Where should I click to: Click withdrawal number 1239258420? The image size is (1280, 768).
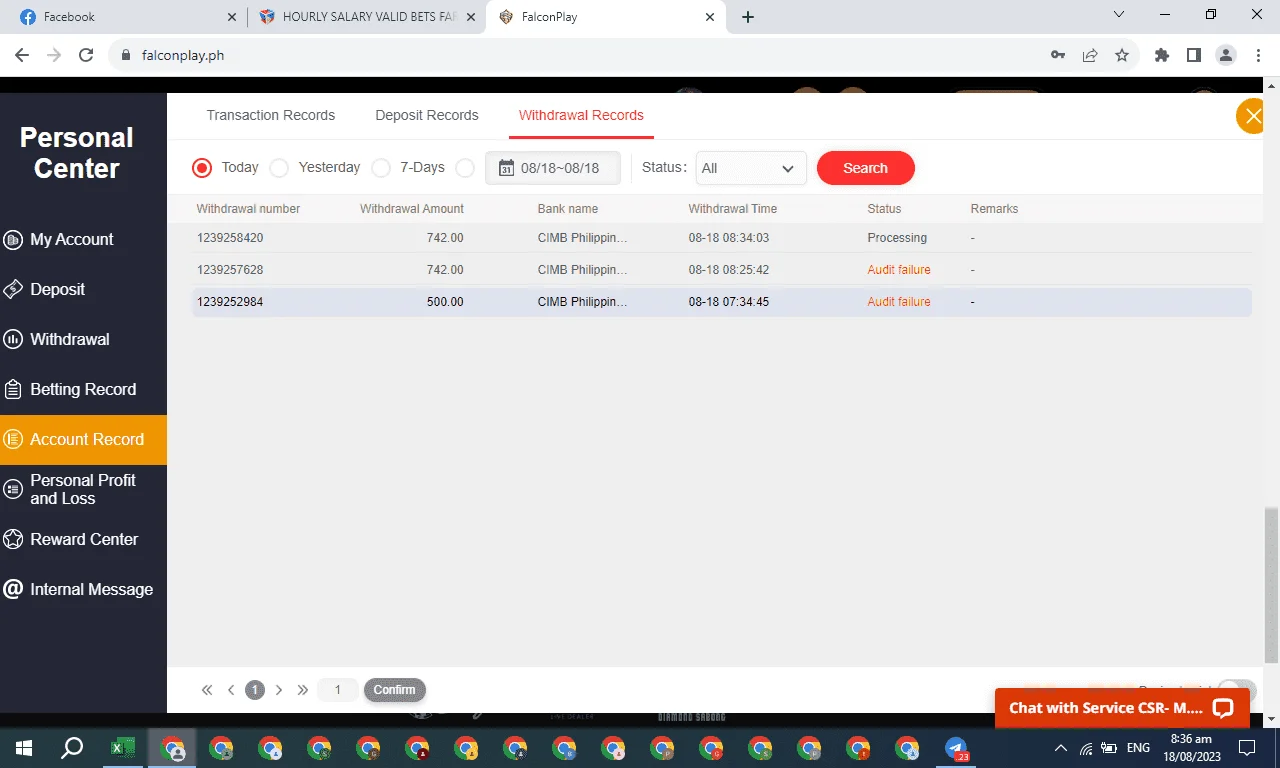[x=230, y=238]
